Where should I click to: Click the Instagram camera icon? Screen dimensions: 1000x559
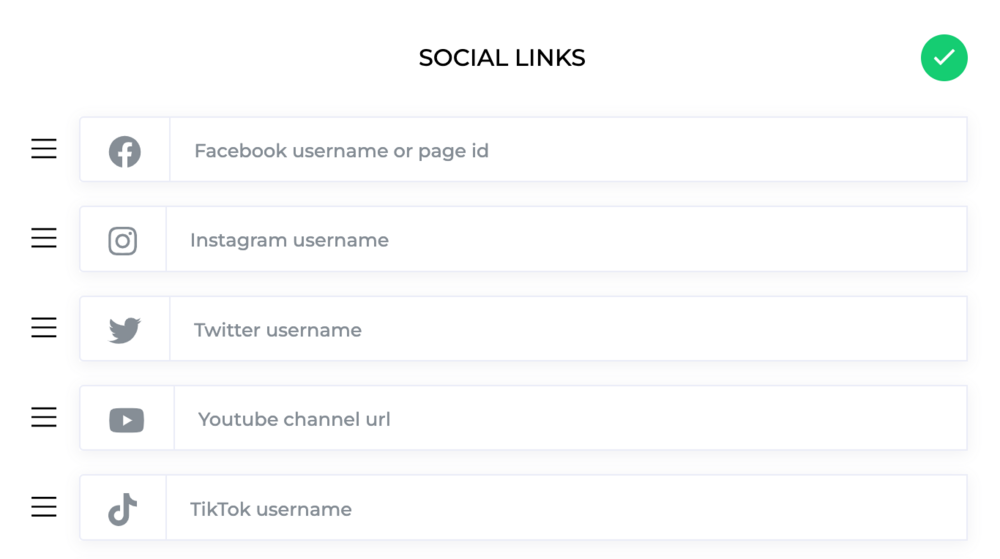[122, 241]
